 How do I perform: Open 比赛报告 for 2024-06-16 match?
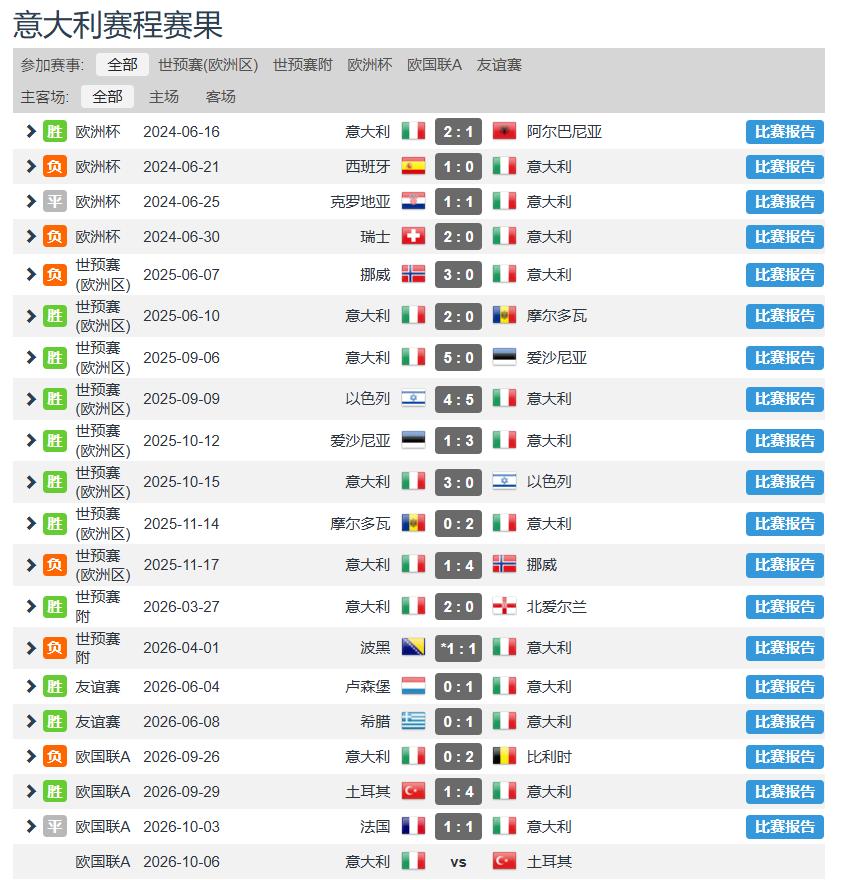785,132
